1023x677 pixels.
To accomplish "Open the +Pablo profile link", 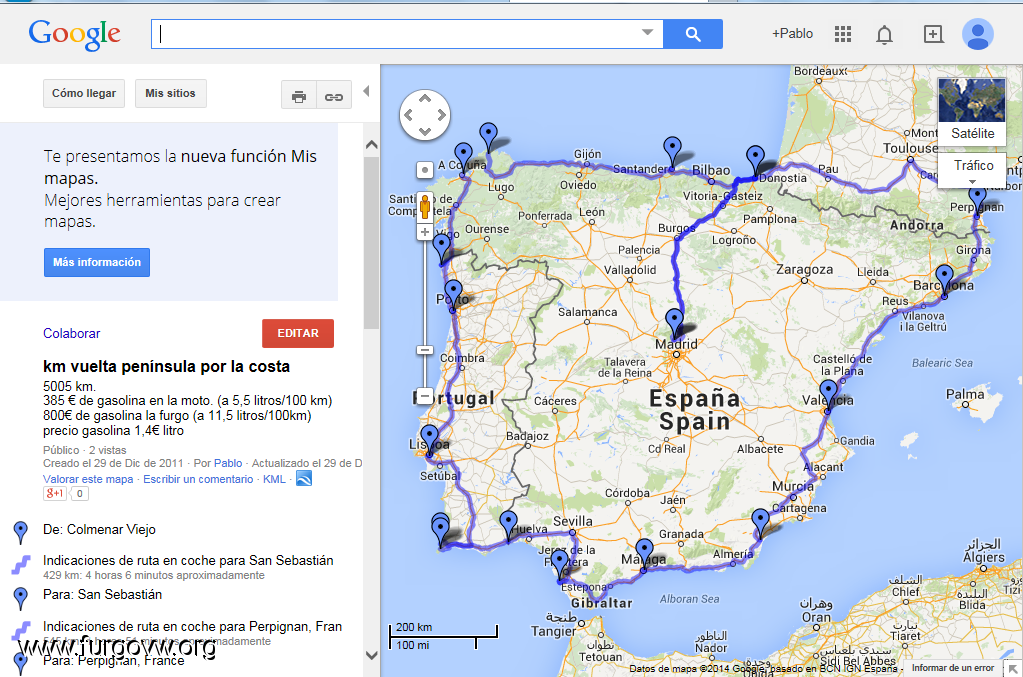I will click(x=793, y=34).
